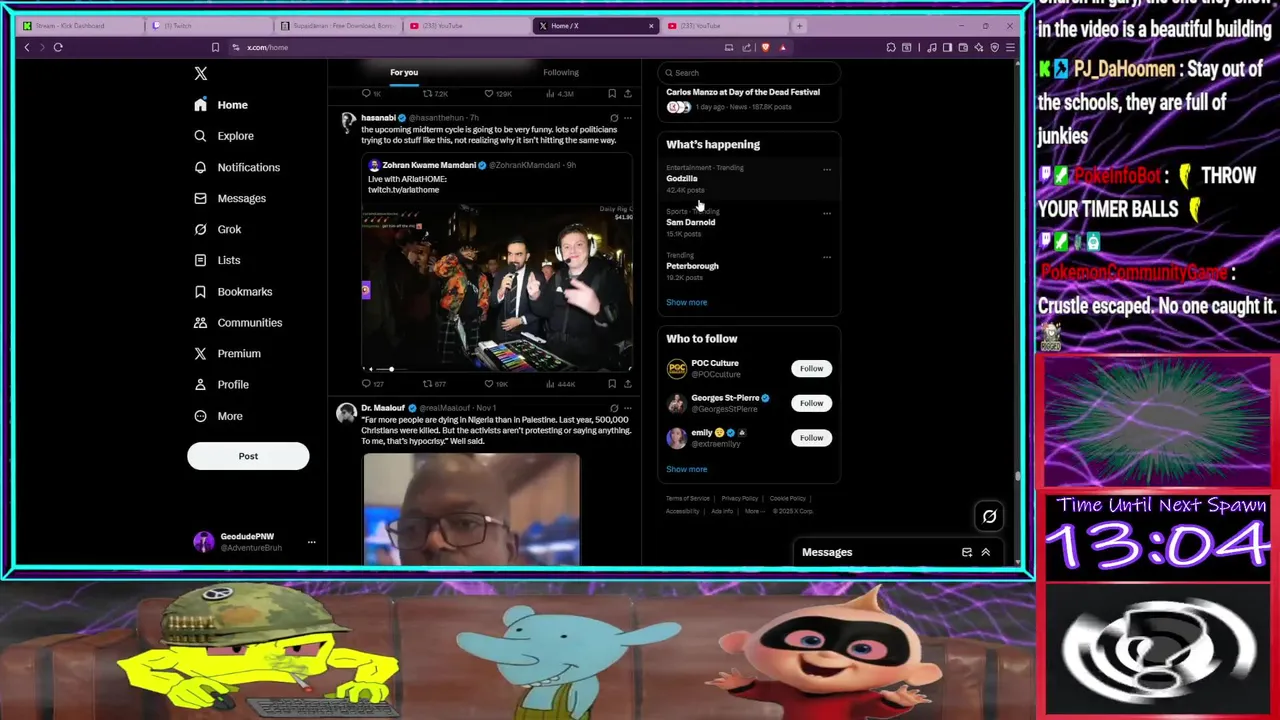The image size is (1280, 720).
Task: Open options for Godzilla trend
Action: [827, 170]
